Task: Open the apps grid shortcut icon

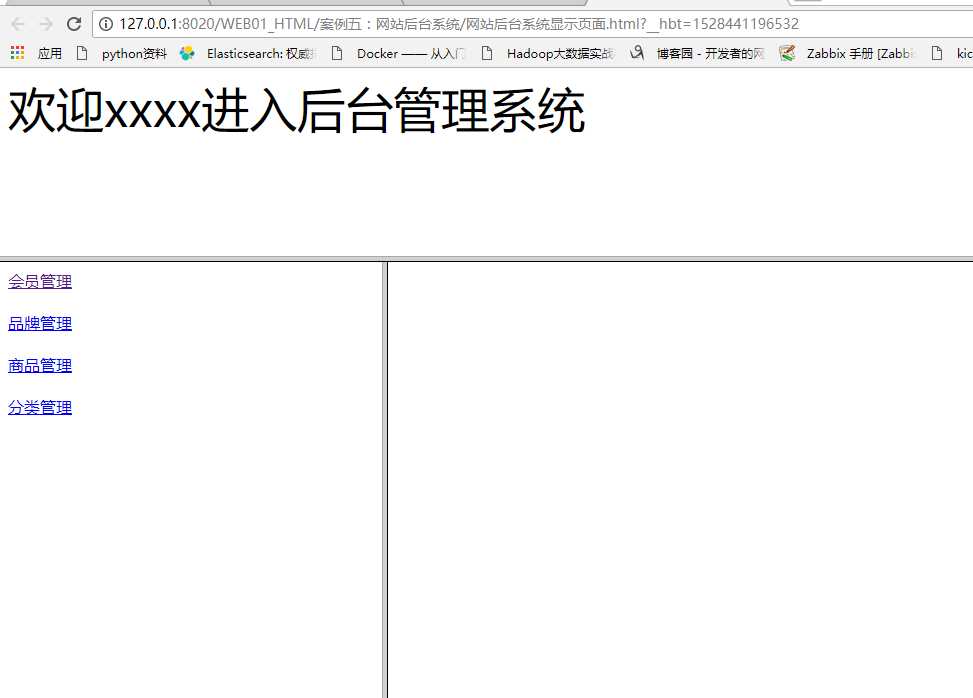Action: (x=17, y=53)
